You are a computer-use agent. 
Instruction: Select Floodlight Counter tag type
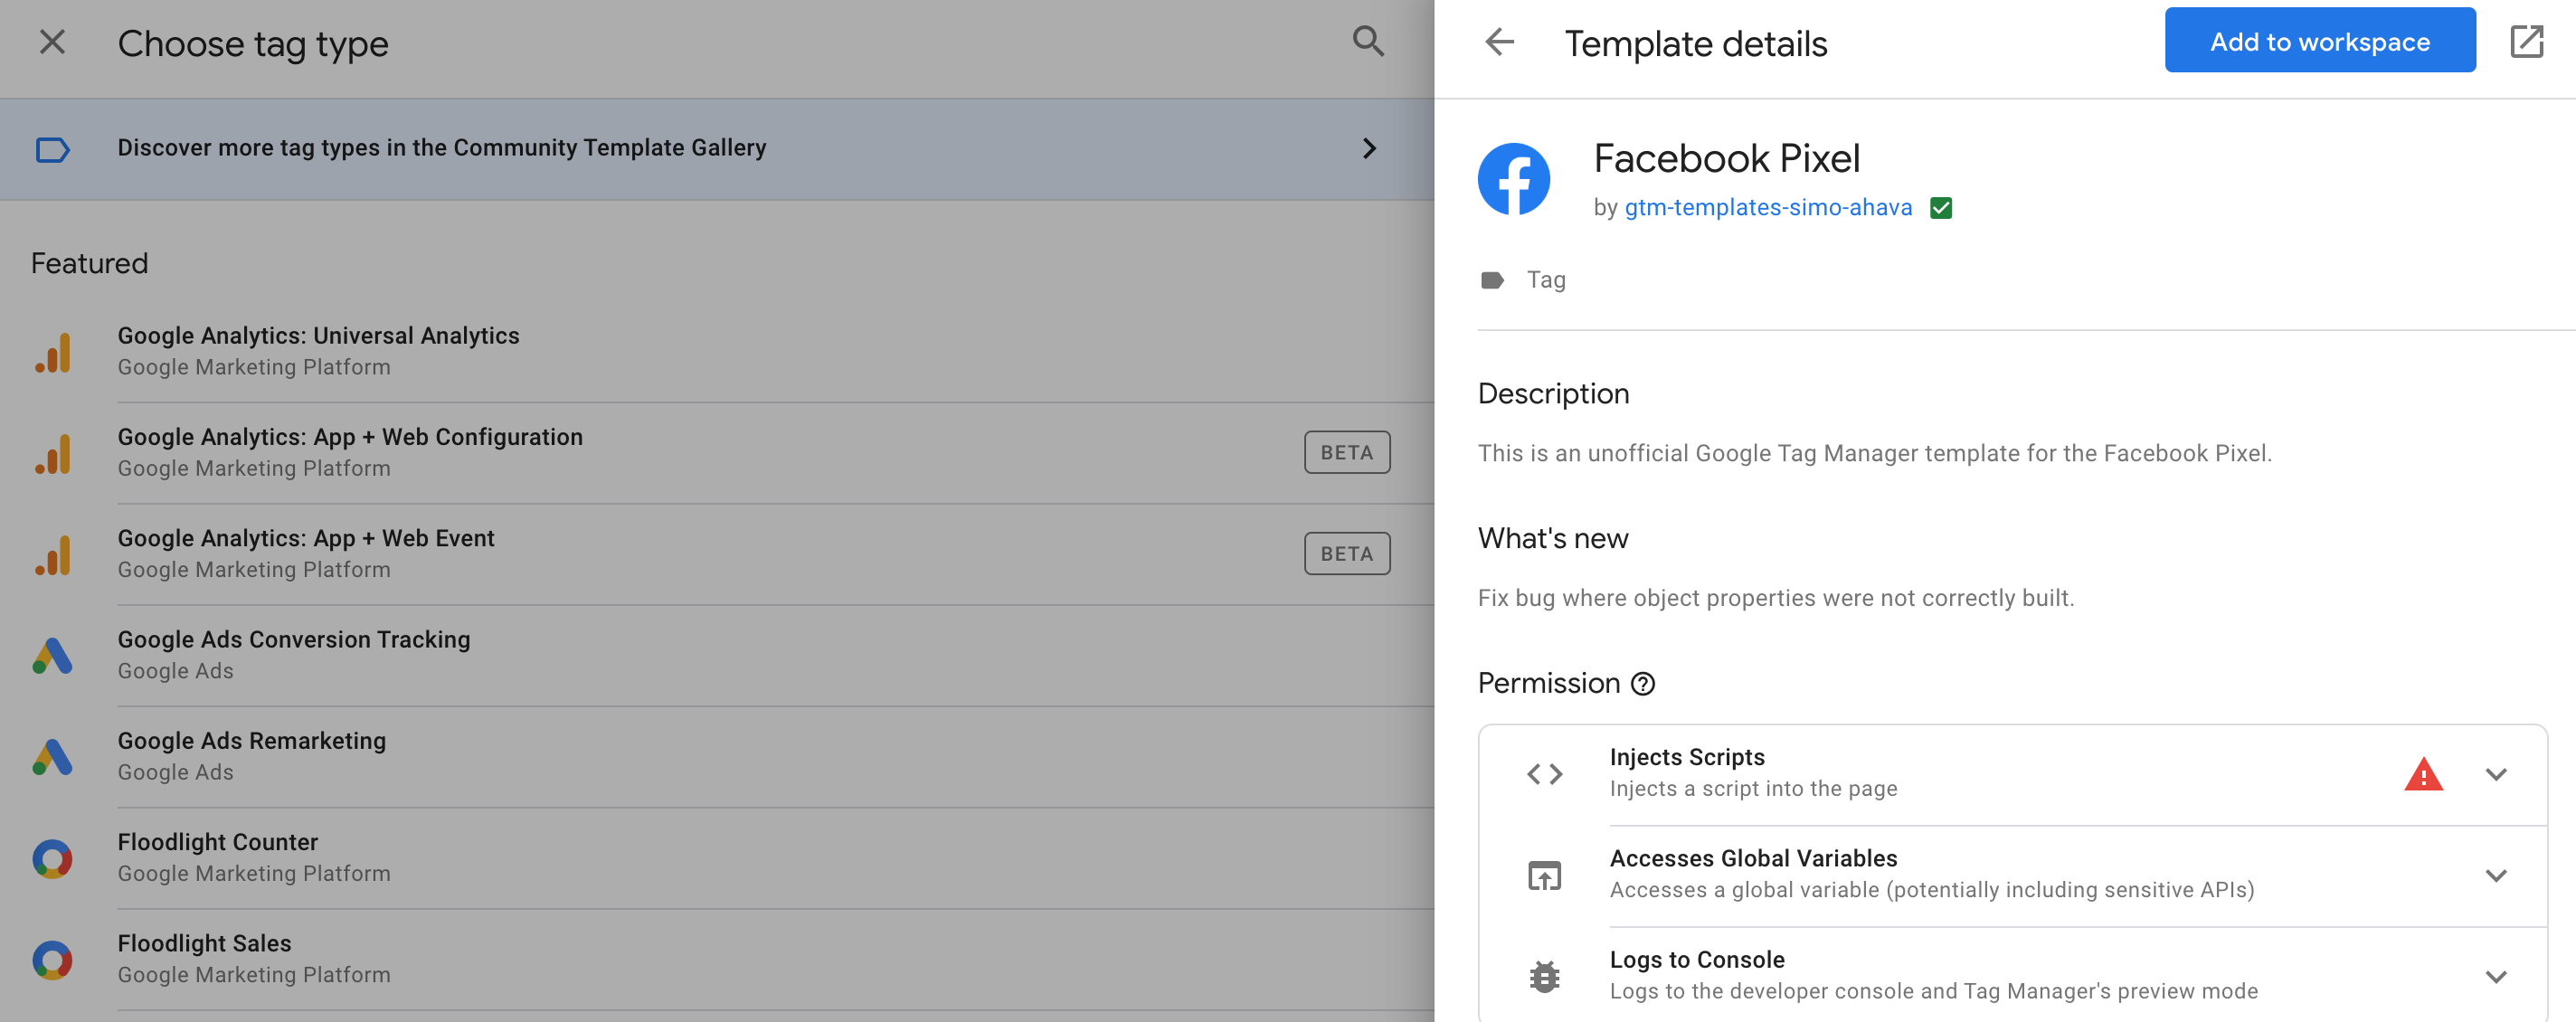point(717,858)
